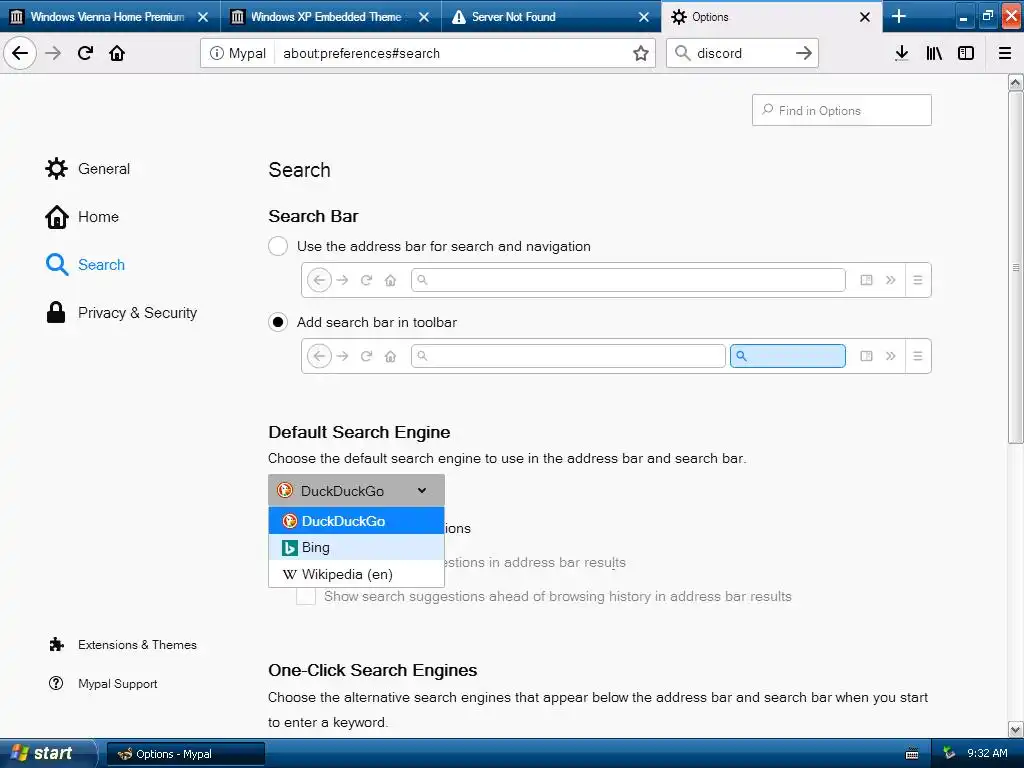Click the search bar magnifier icon
This screenshot has height=768, width=1024.
pos(682,53)
